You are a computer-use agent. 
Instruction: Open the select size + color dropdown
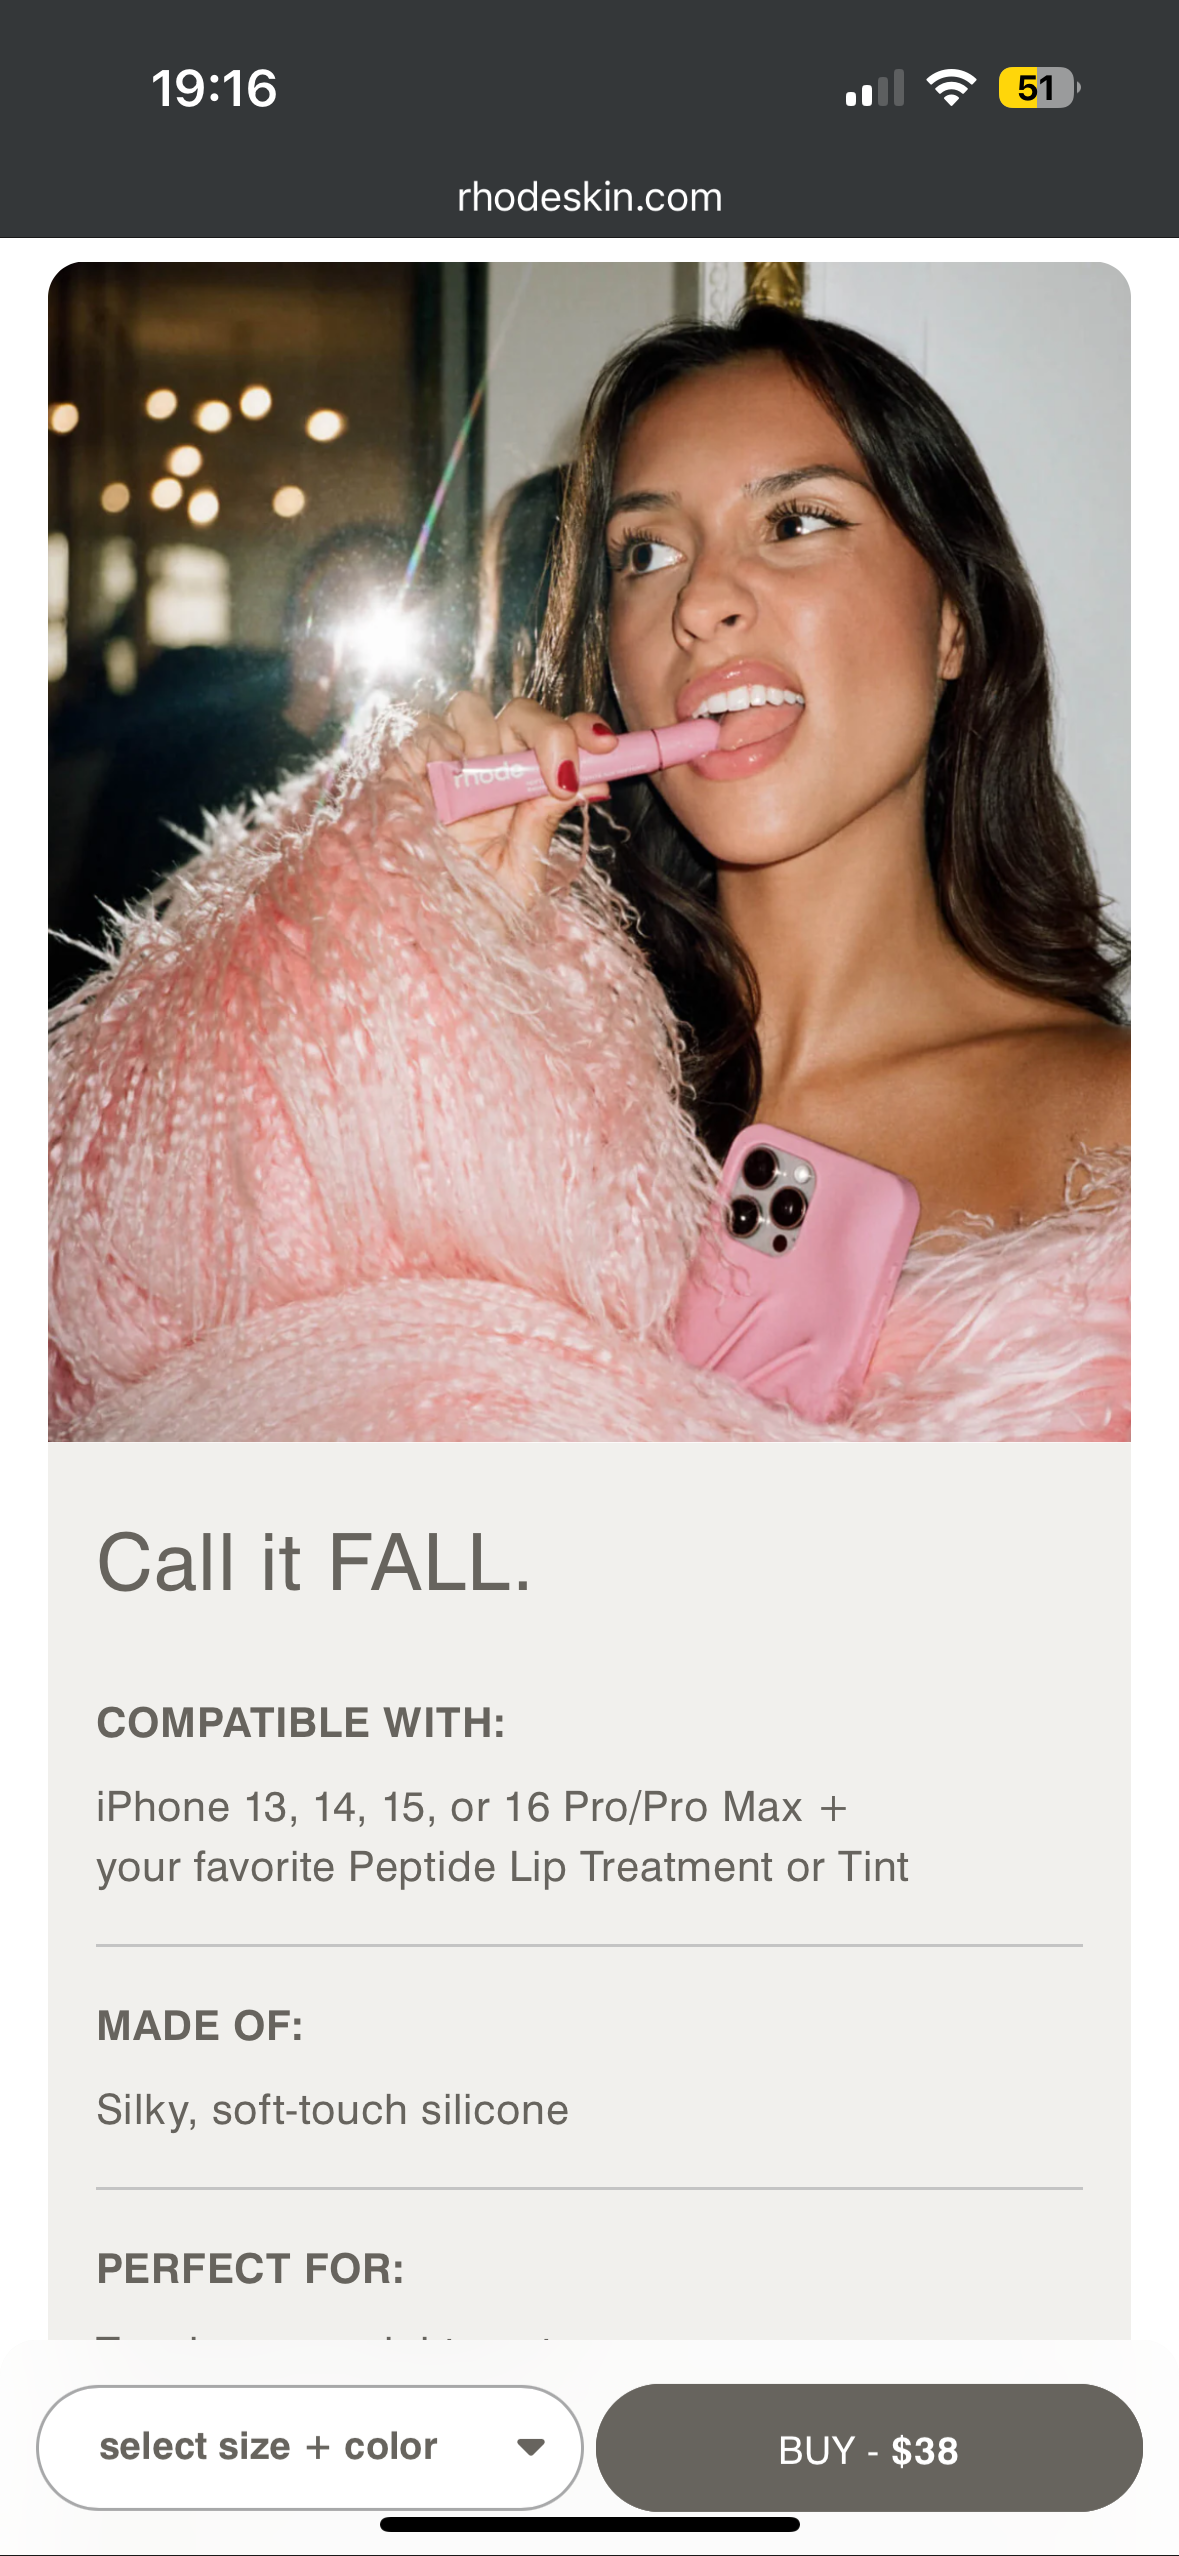[310, 2447]
